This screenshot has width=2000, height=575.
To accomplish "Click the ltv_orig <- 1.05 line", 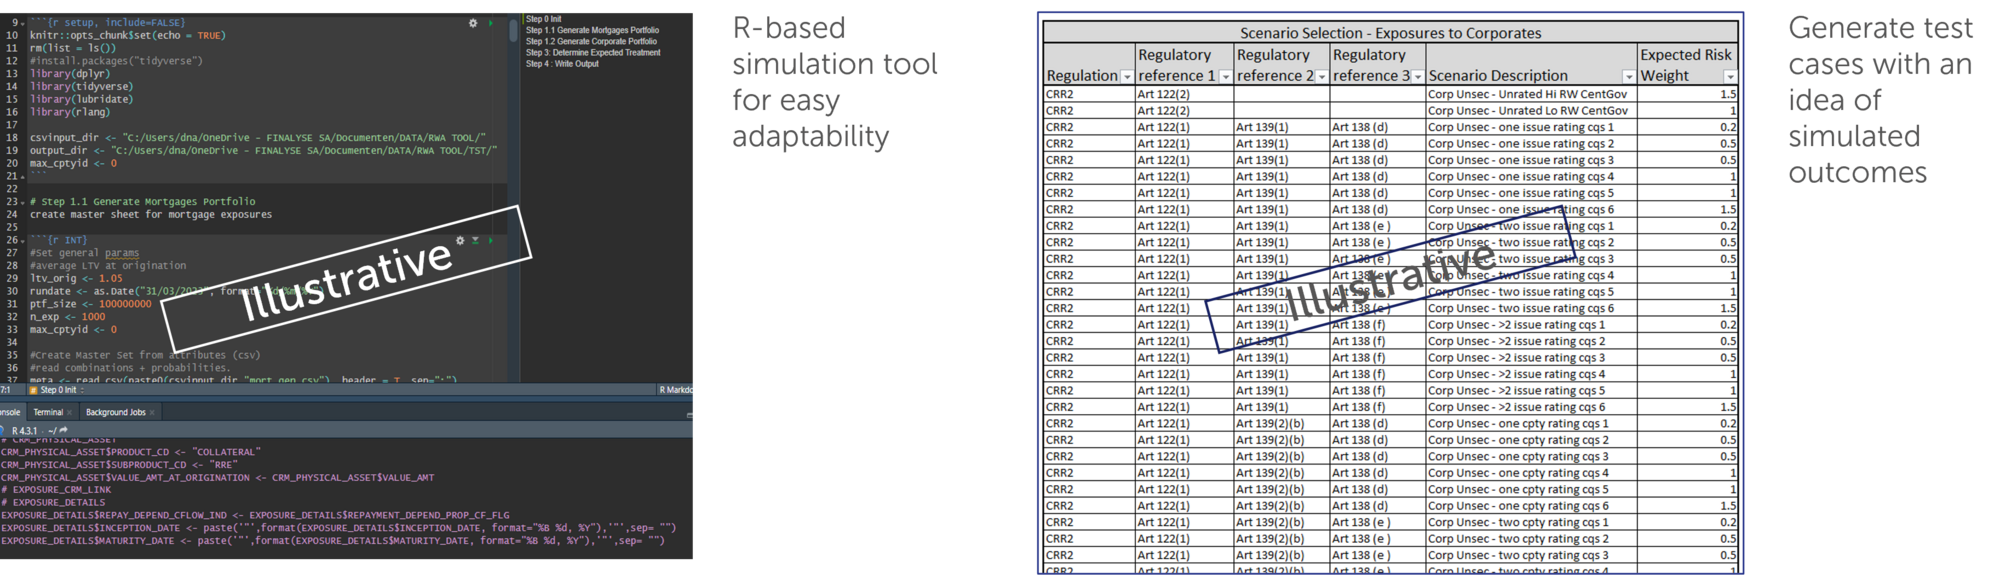I will pyautogui.click(x=76, y=279).
